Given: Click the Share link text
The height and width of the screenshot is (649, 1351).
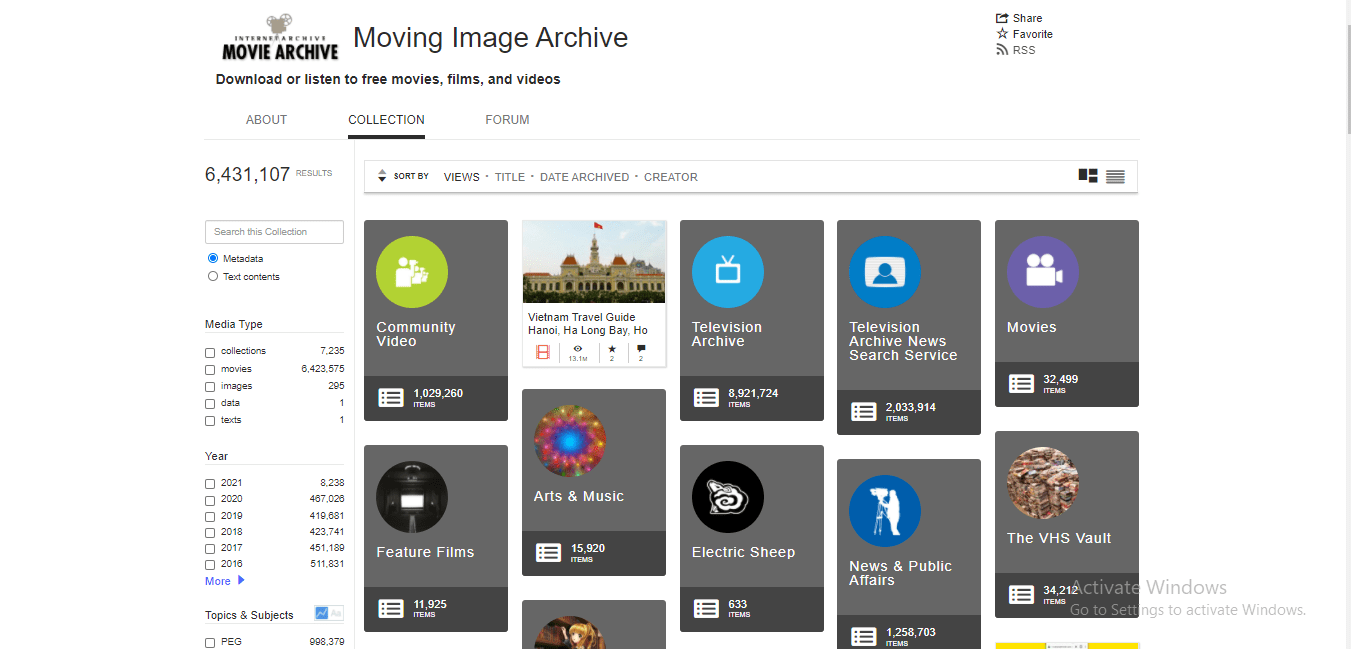Looking at the screenshot, I should pyautogui.click(x=1027, y=18).
